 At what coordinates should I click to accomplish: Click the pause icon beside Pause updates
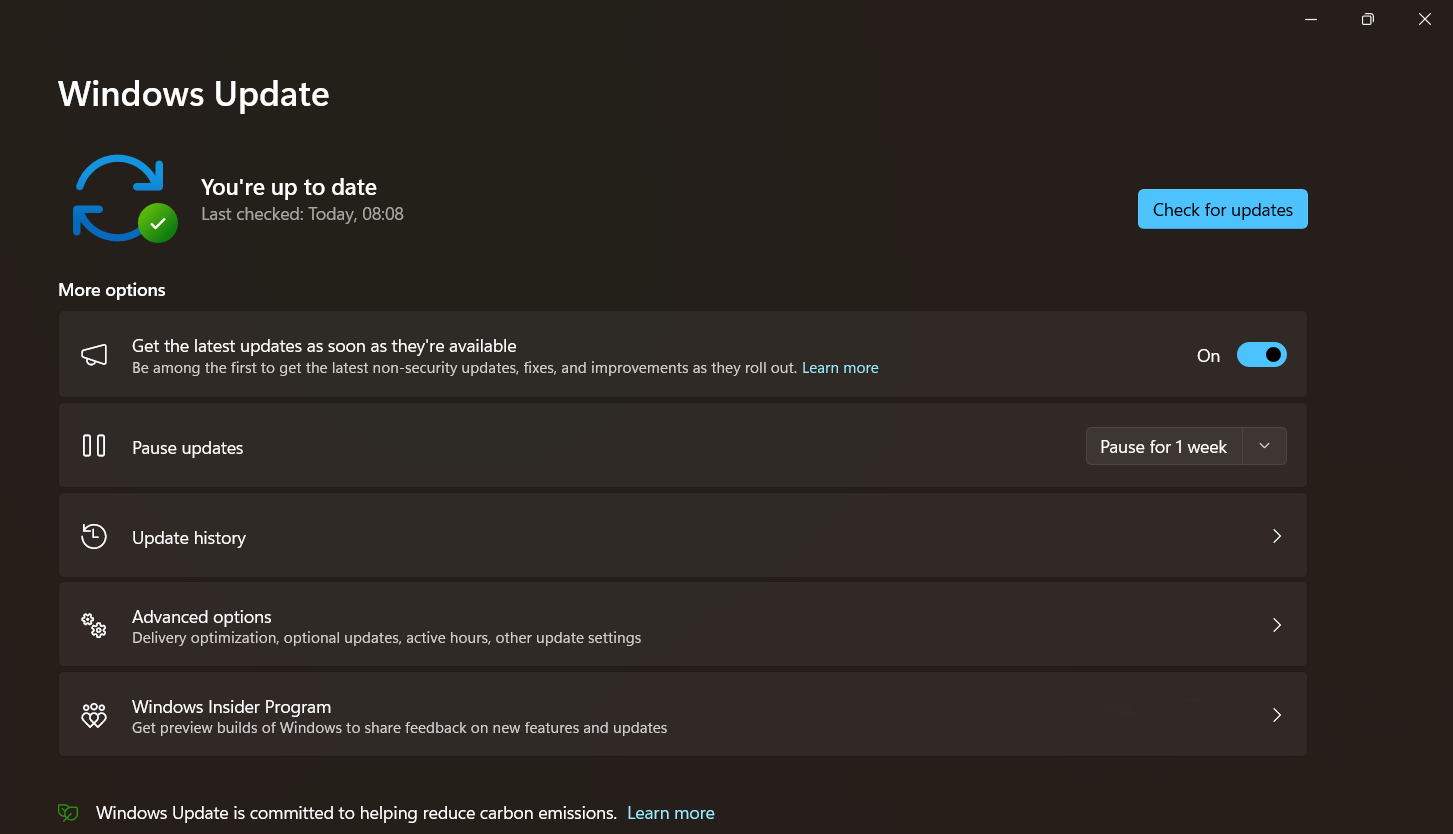click(x=94, y=446)
